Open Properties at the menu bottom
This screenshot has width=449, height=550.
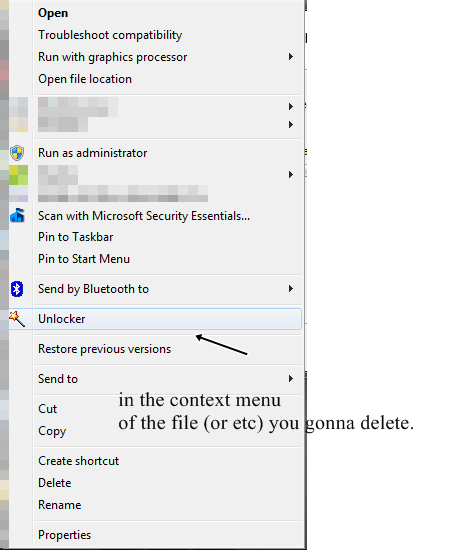(x=65, y=535)
